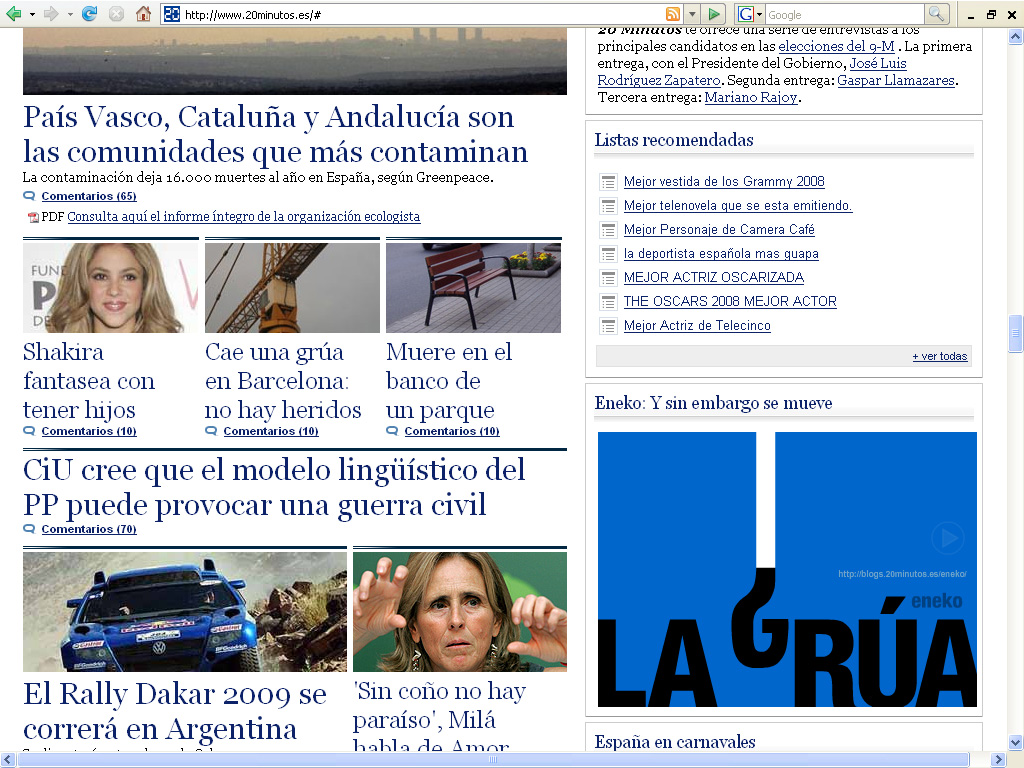The height and width of the screenshot is (768, 1024).
Task: Click list icon beside Mejor vestida de los Grammy
Action: pos(608,182)
